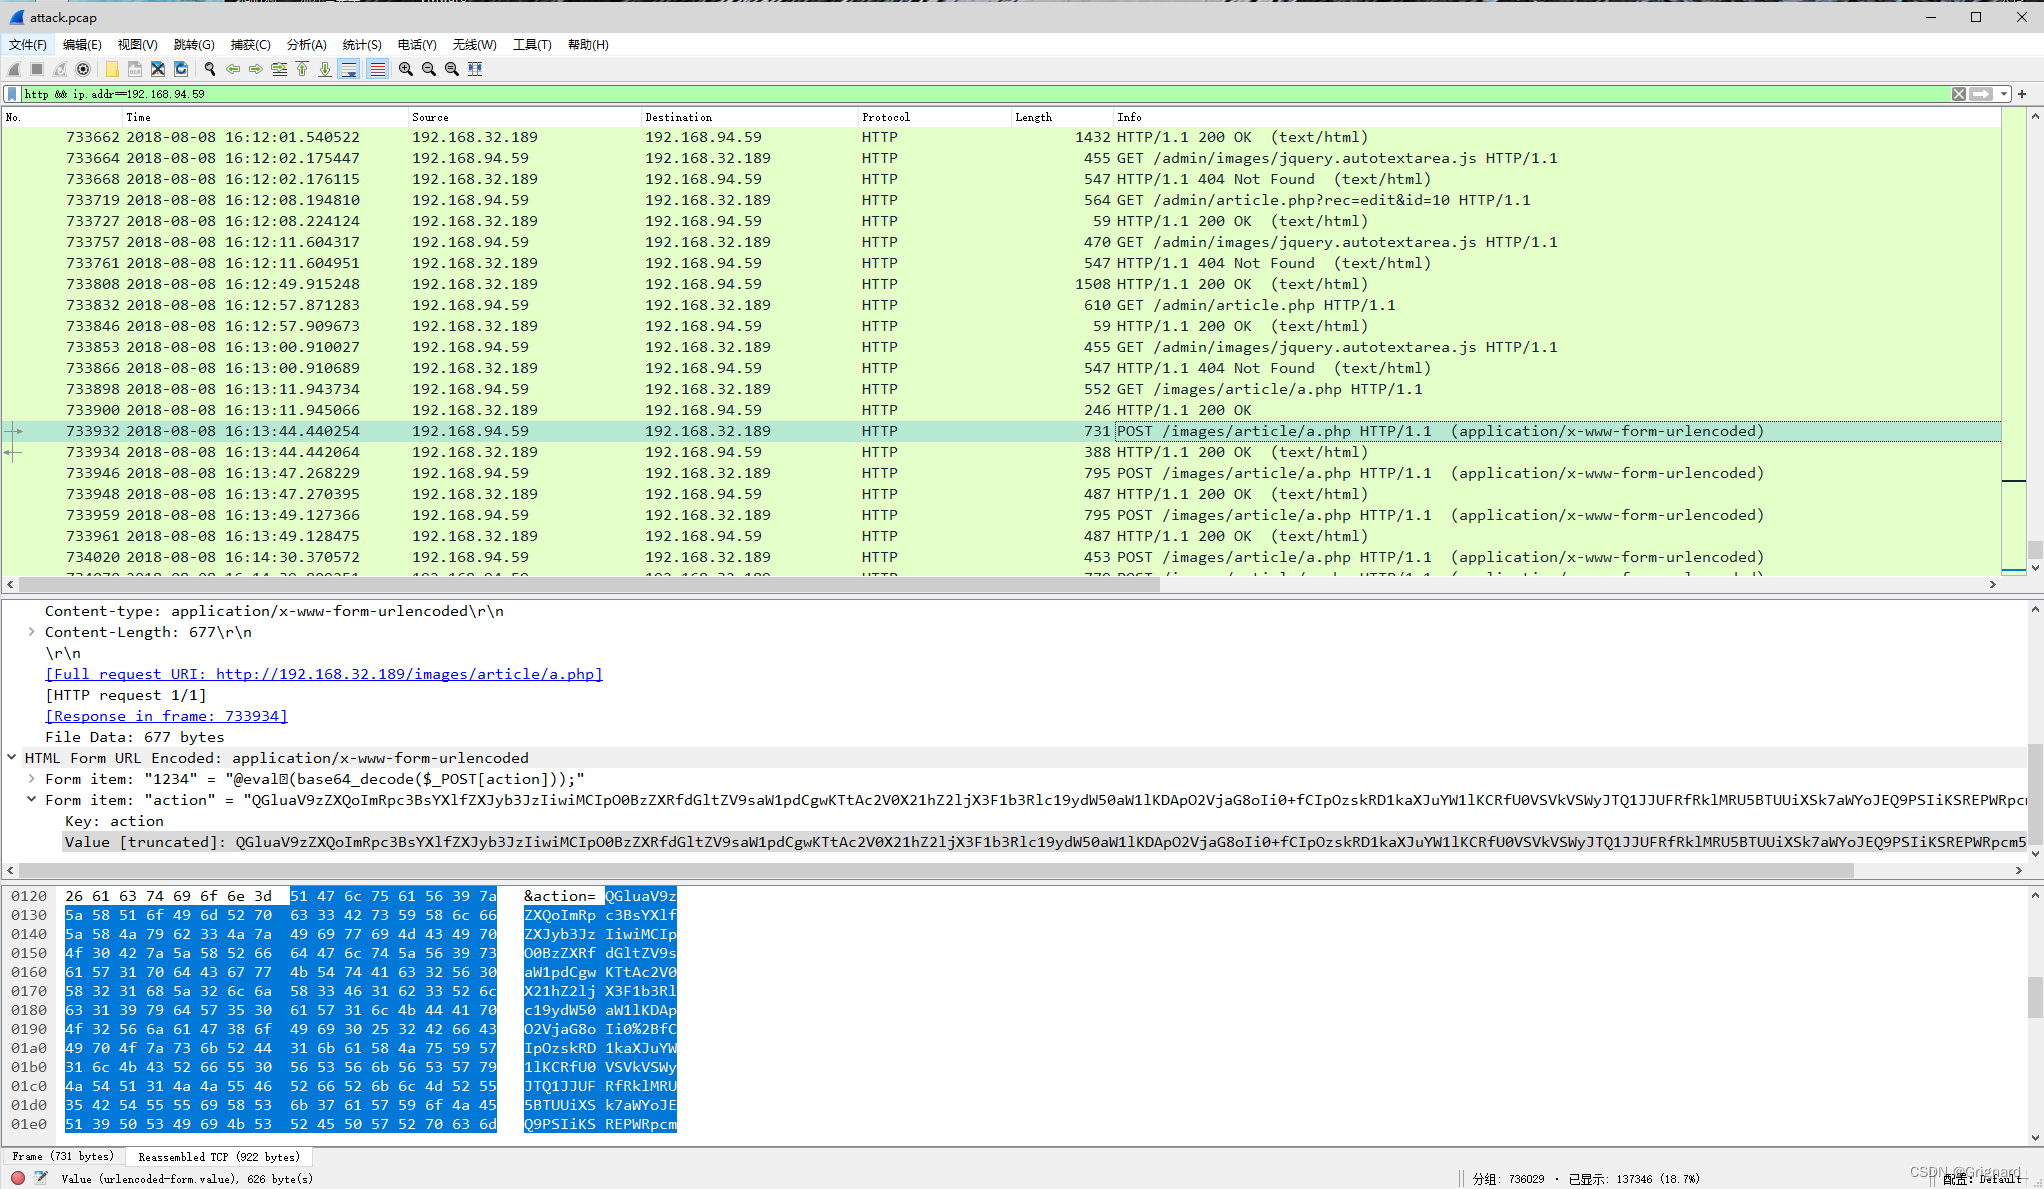Collapse the Form item "action" row
The height and width of the screenshot is (1189, 2044).
[x=32, y=800]
